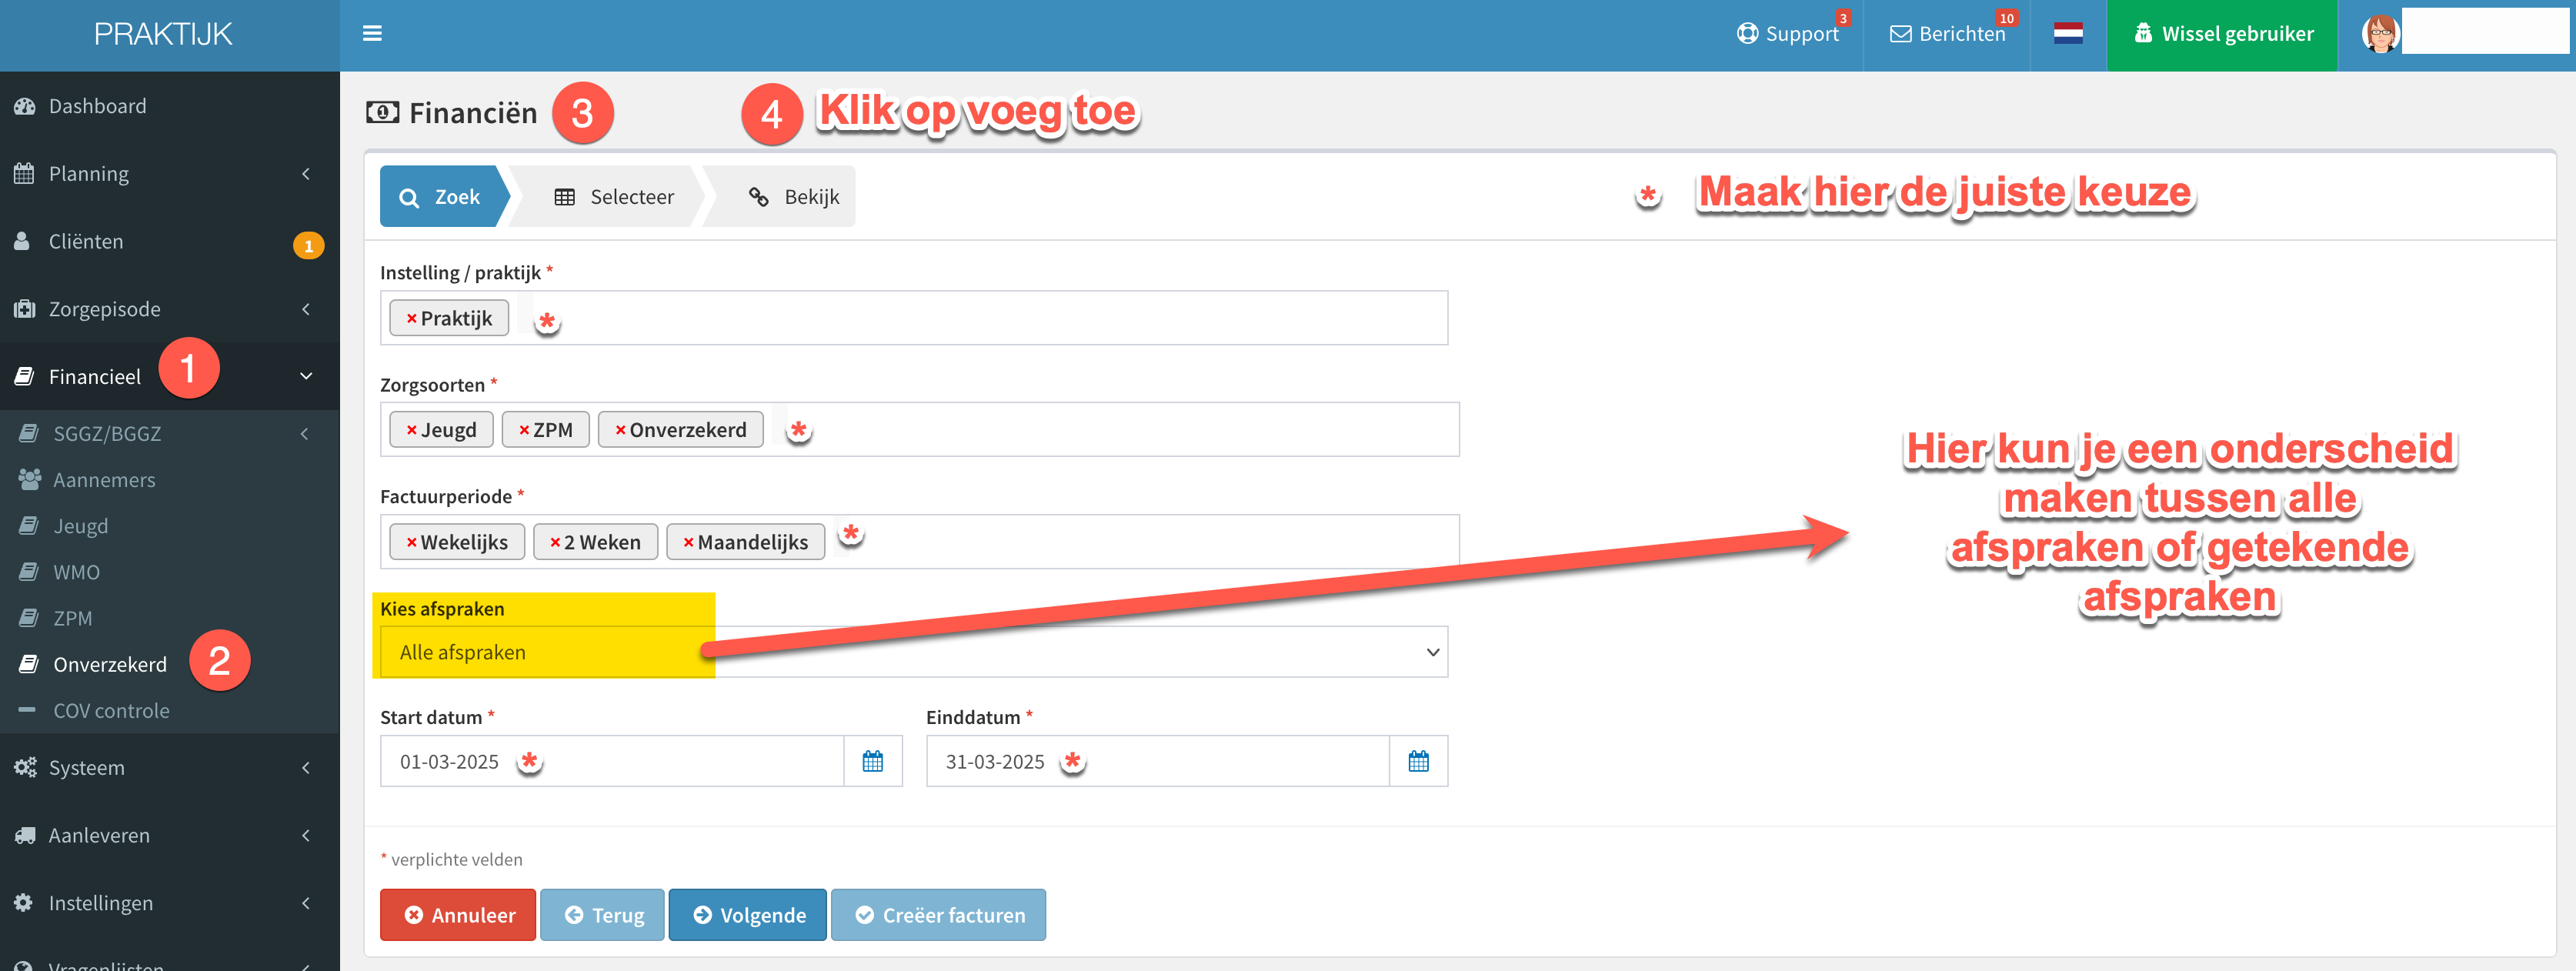Open the Einddatum calendar picker
Image resolution: width=2576 pixels, height=971 pixels.
pyautogui.click(x=1418, y=762)
